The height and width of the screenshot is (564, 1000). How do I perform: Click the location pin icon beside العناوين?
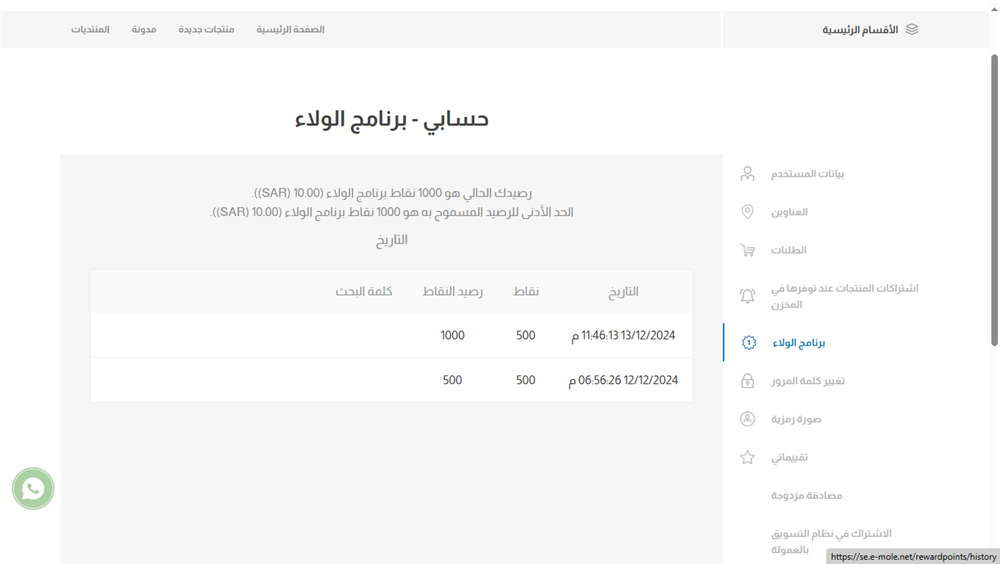tap(747, 212)
